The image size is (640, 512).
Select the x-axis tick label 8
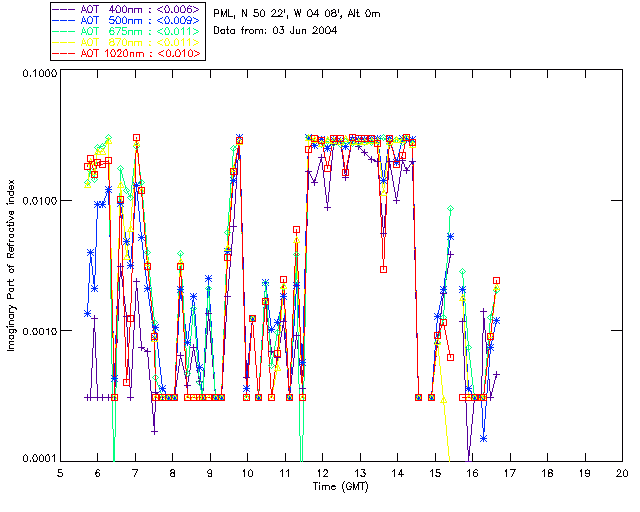(x=173, y=472)
